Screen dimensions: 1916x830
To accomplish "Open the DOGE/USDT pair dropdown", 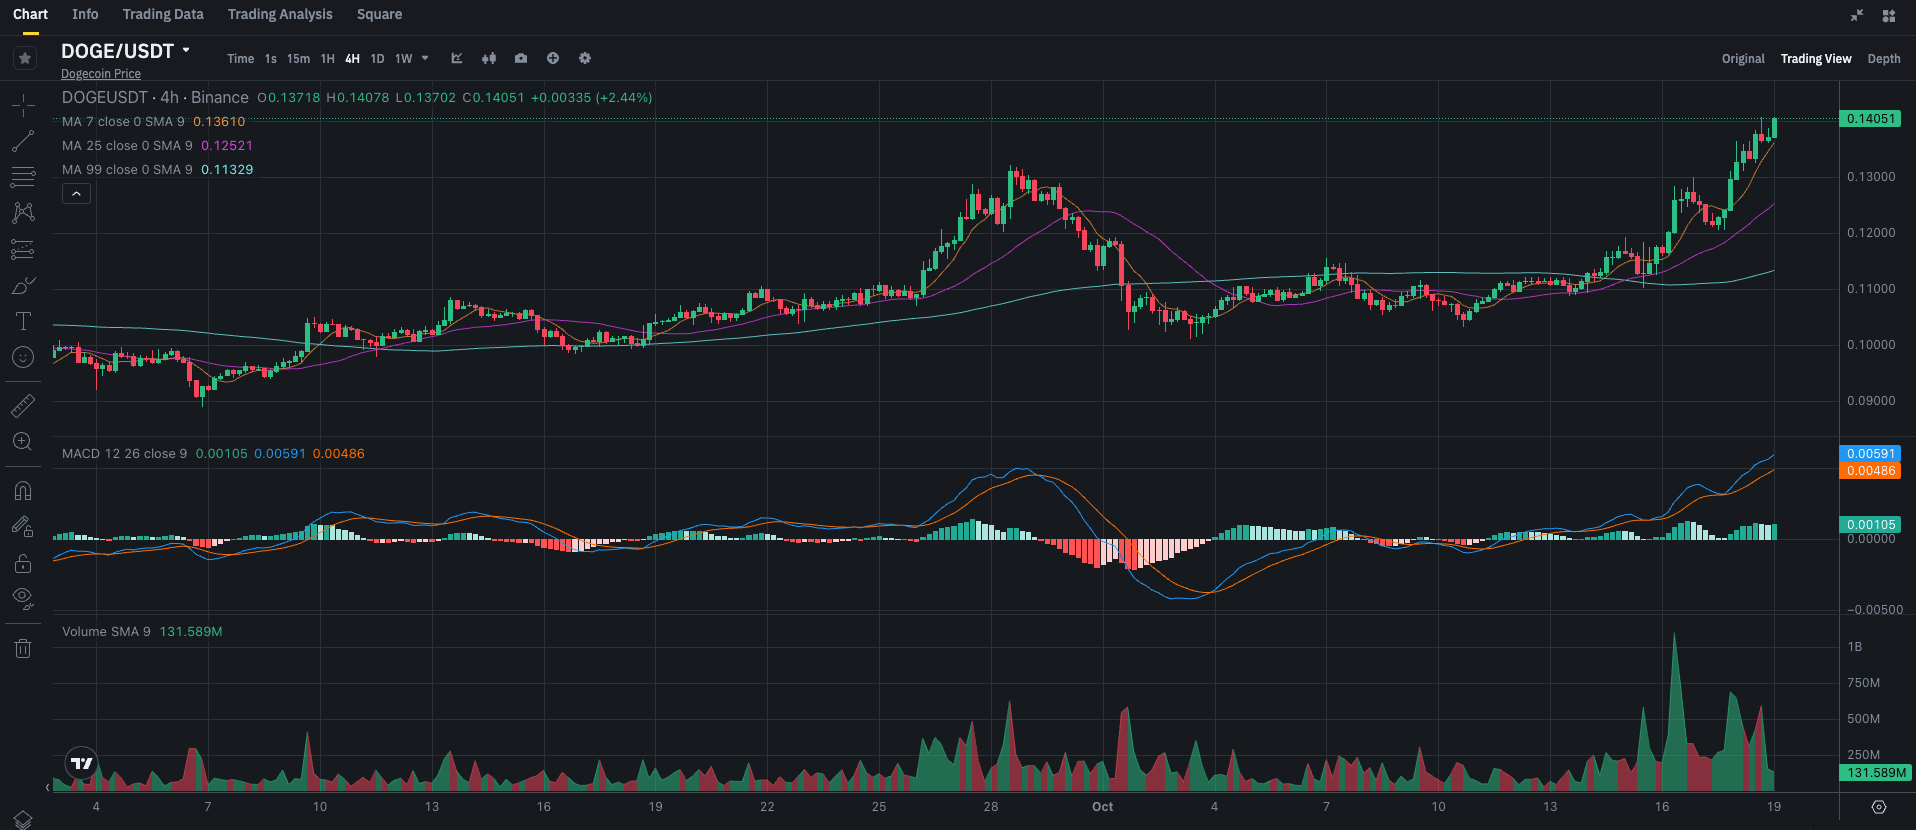I will click(186, 50).
